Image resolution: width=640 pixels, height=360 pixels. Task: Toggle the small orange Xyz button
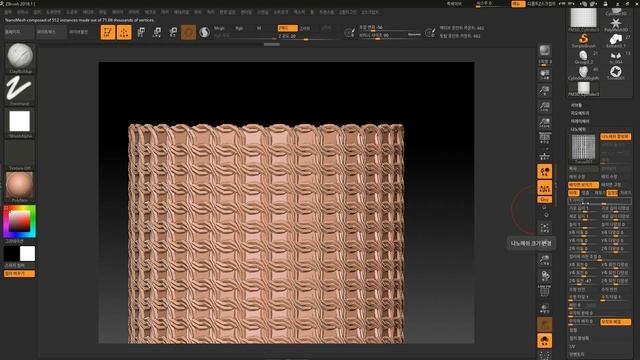[544, 200]
